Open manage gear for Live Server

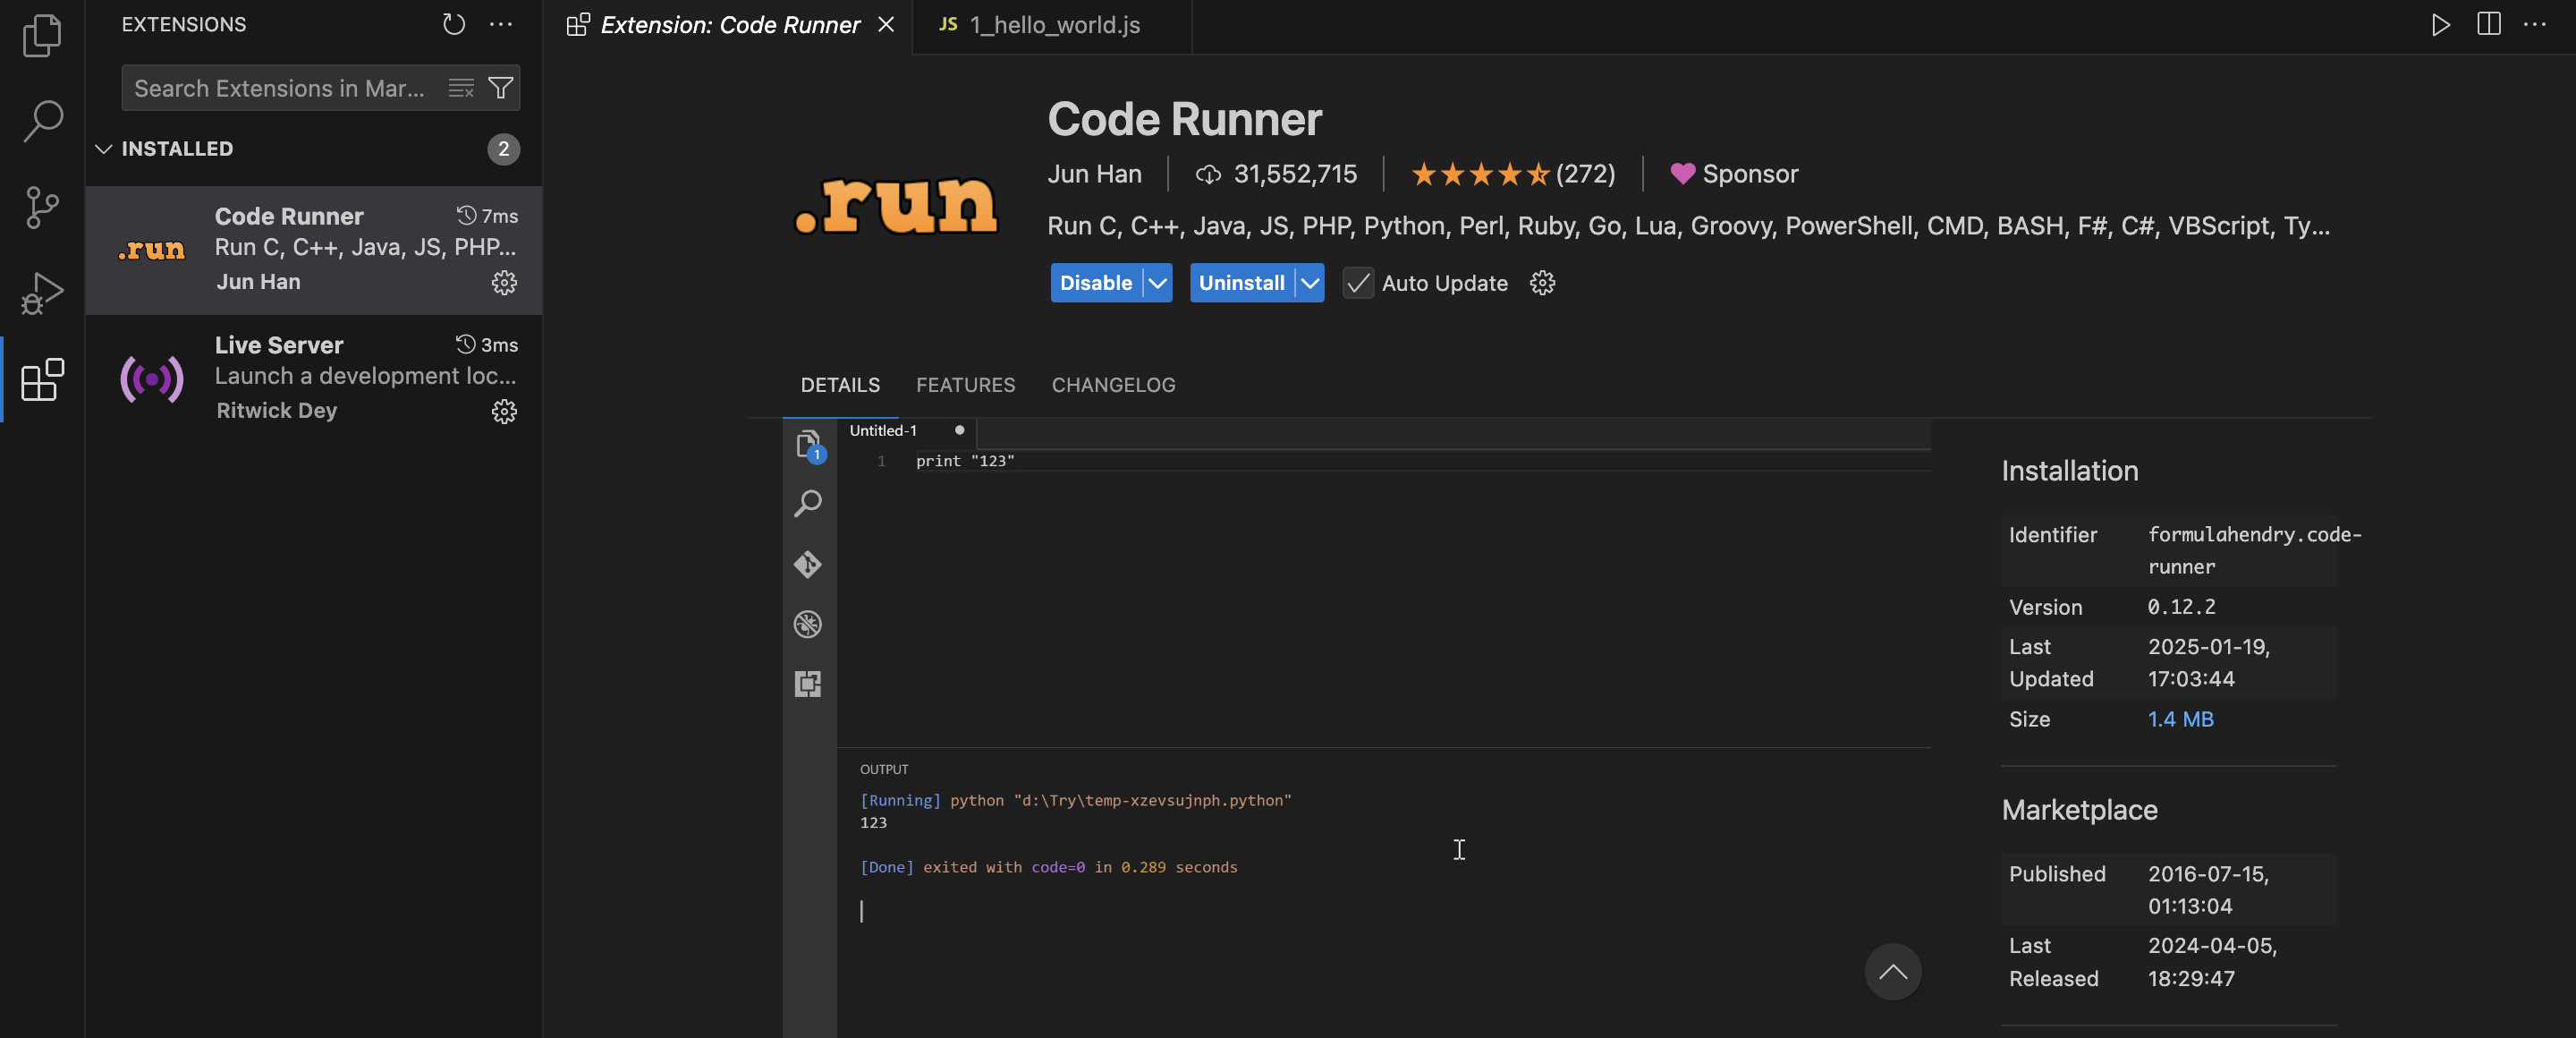tap(504, 411)
